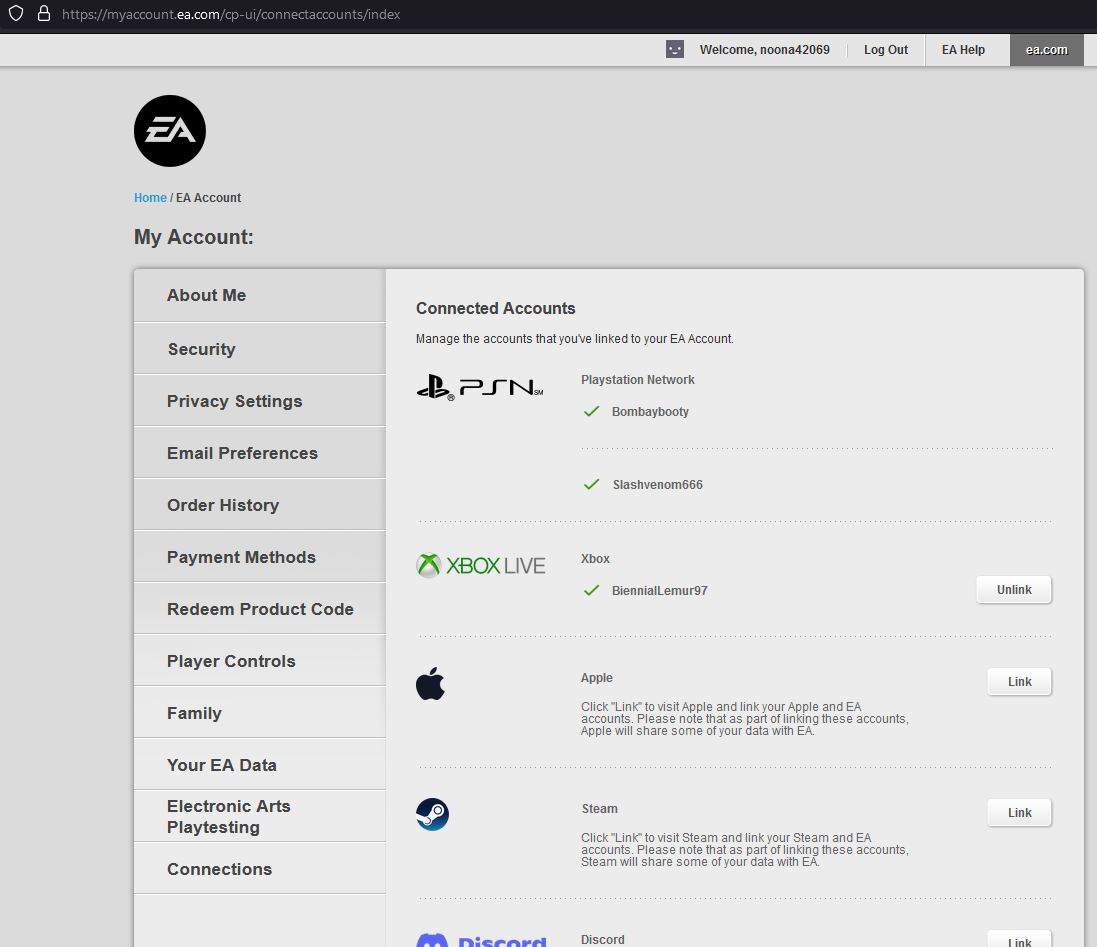
Task: Click the Xbox label text
Action: tap(595, 559)
